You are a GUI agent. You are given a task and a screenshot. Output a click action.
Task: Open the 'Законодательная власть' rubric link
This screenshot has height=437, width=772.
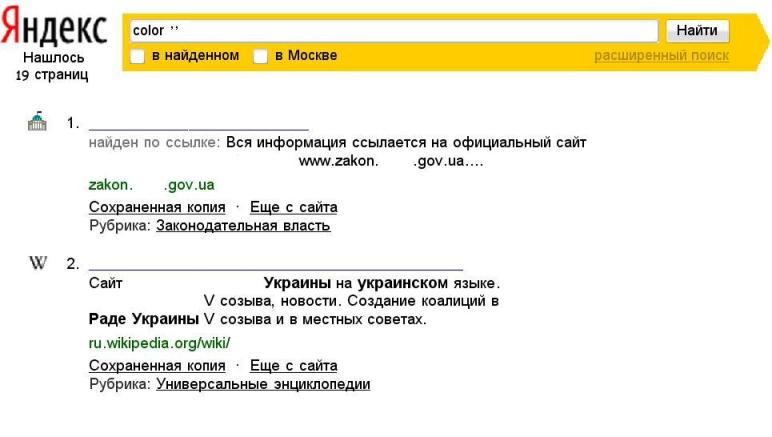tap(243, 226)
